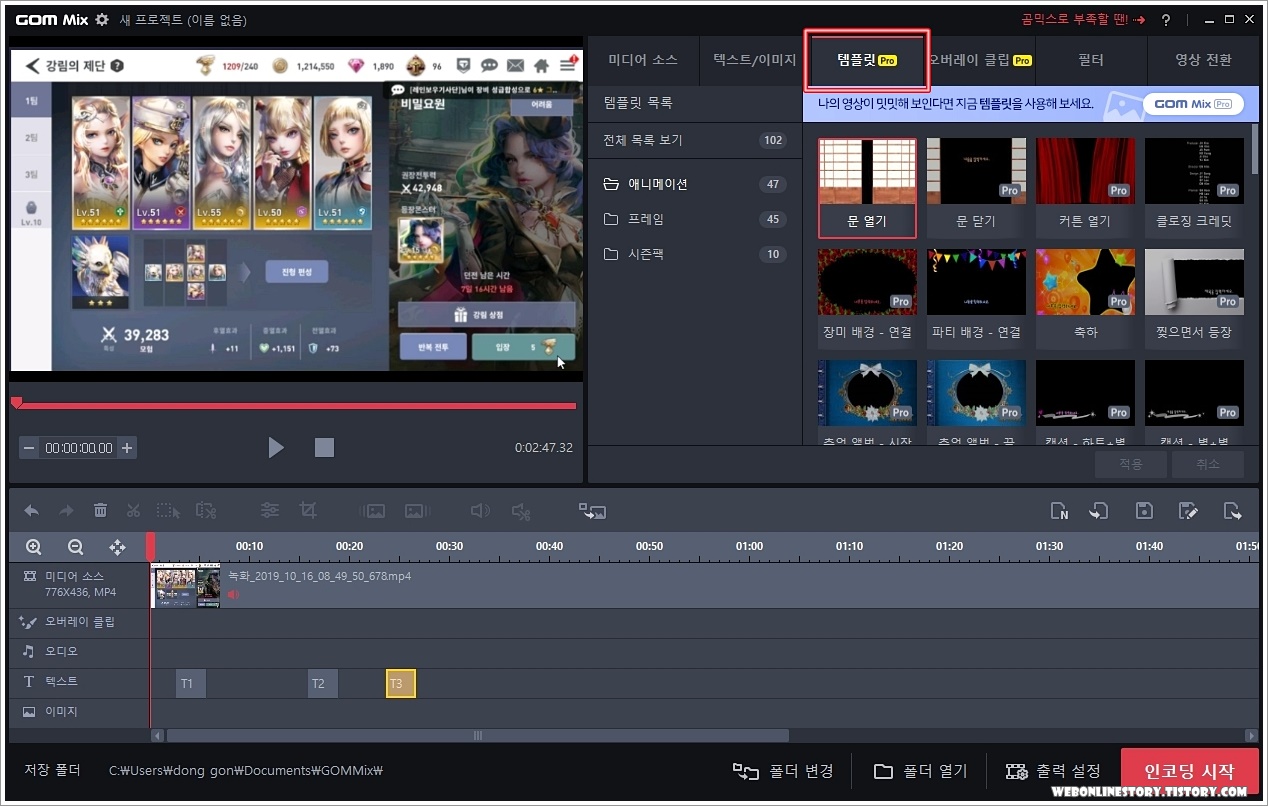Viewport: 1268px width, 806px height.
Task: Switch to the 미디어 소스 tab
Action: click(643, 60)
